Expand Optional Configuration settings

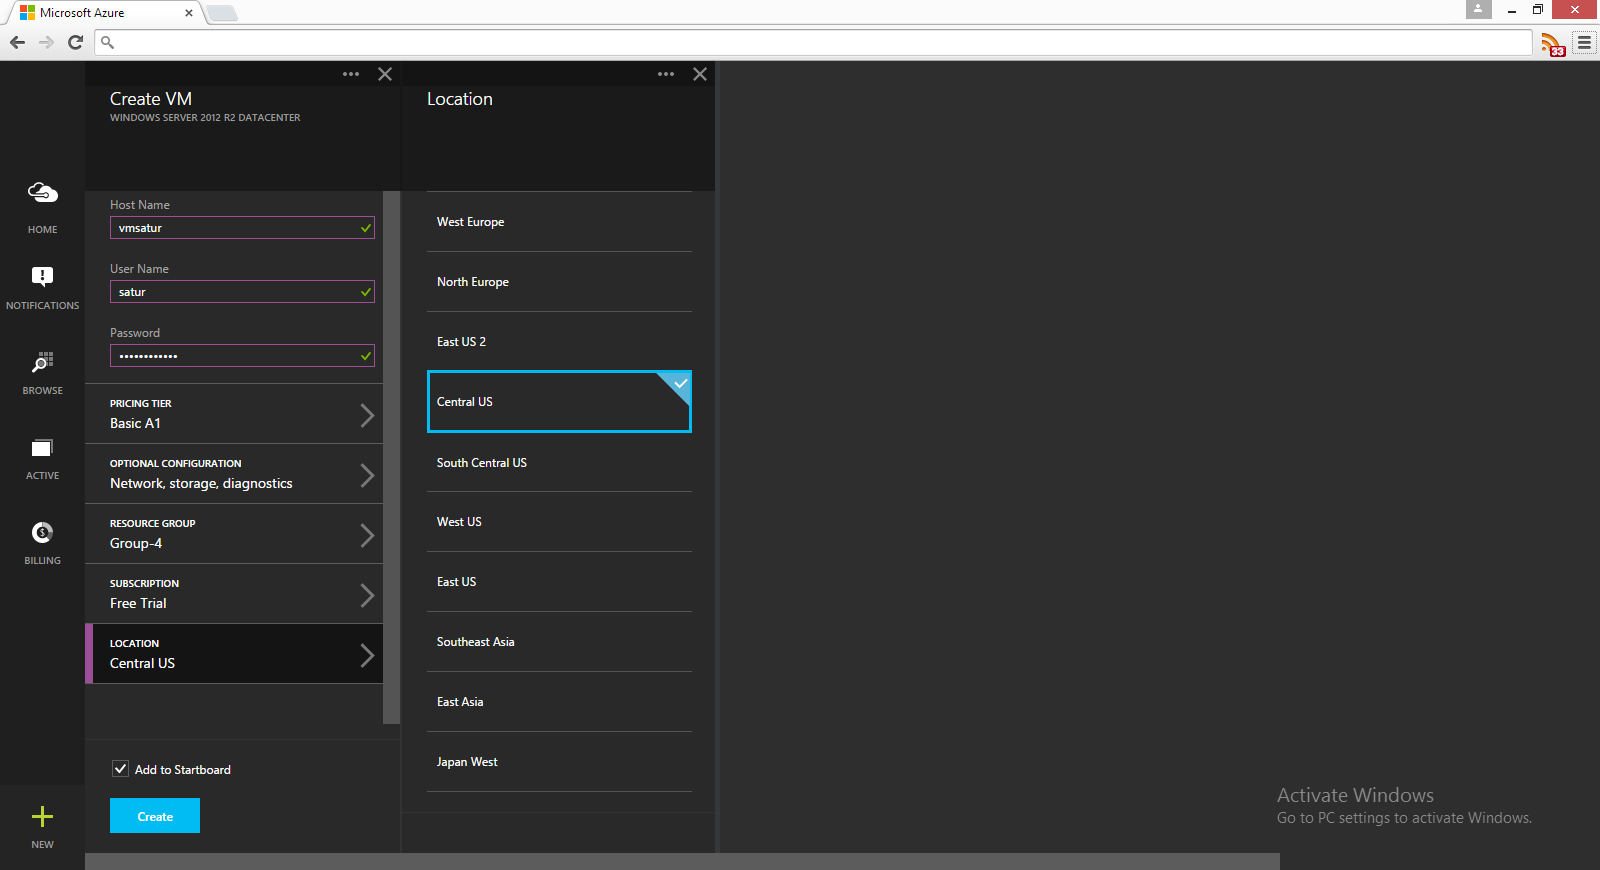234,474
